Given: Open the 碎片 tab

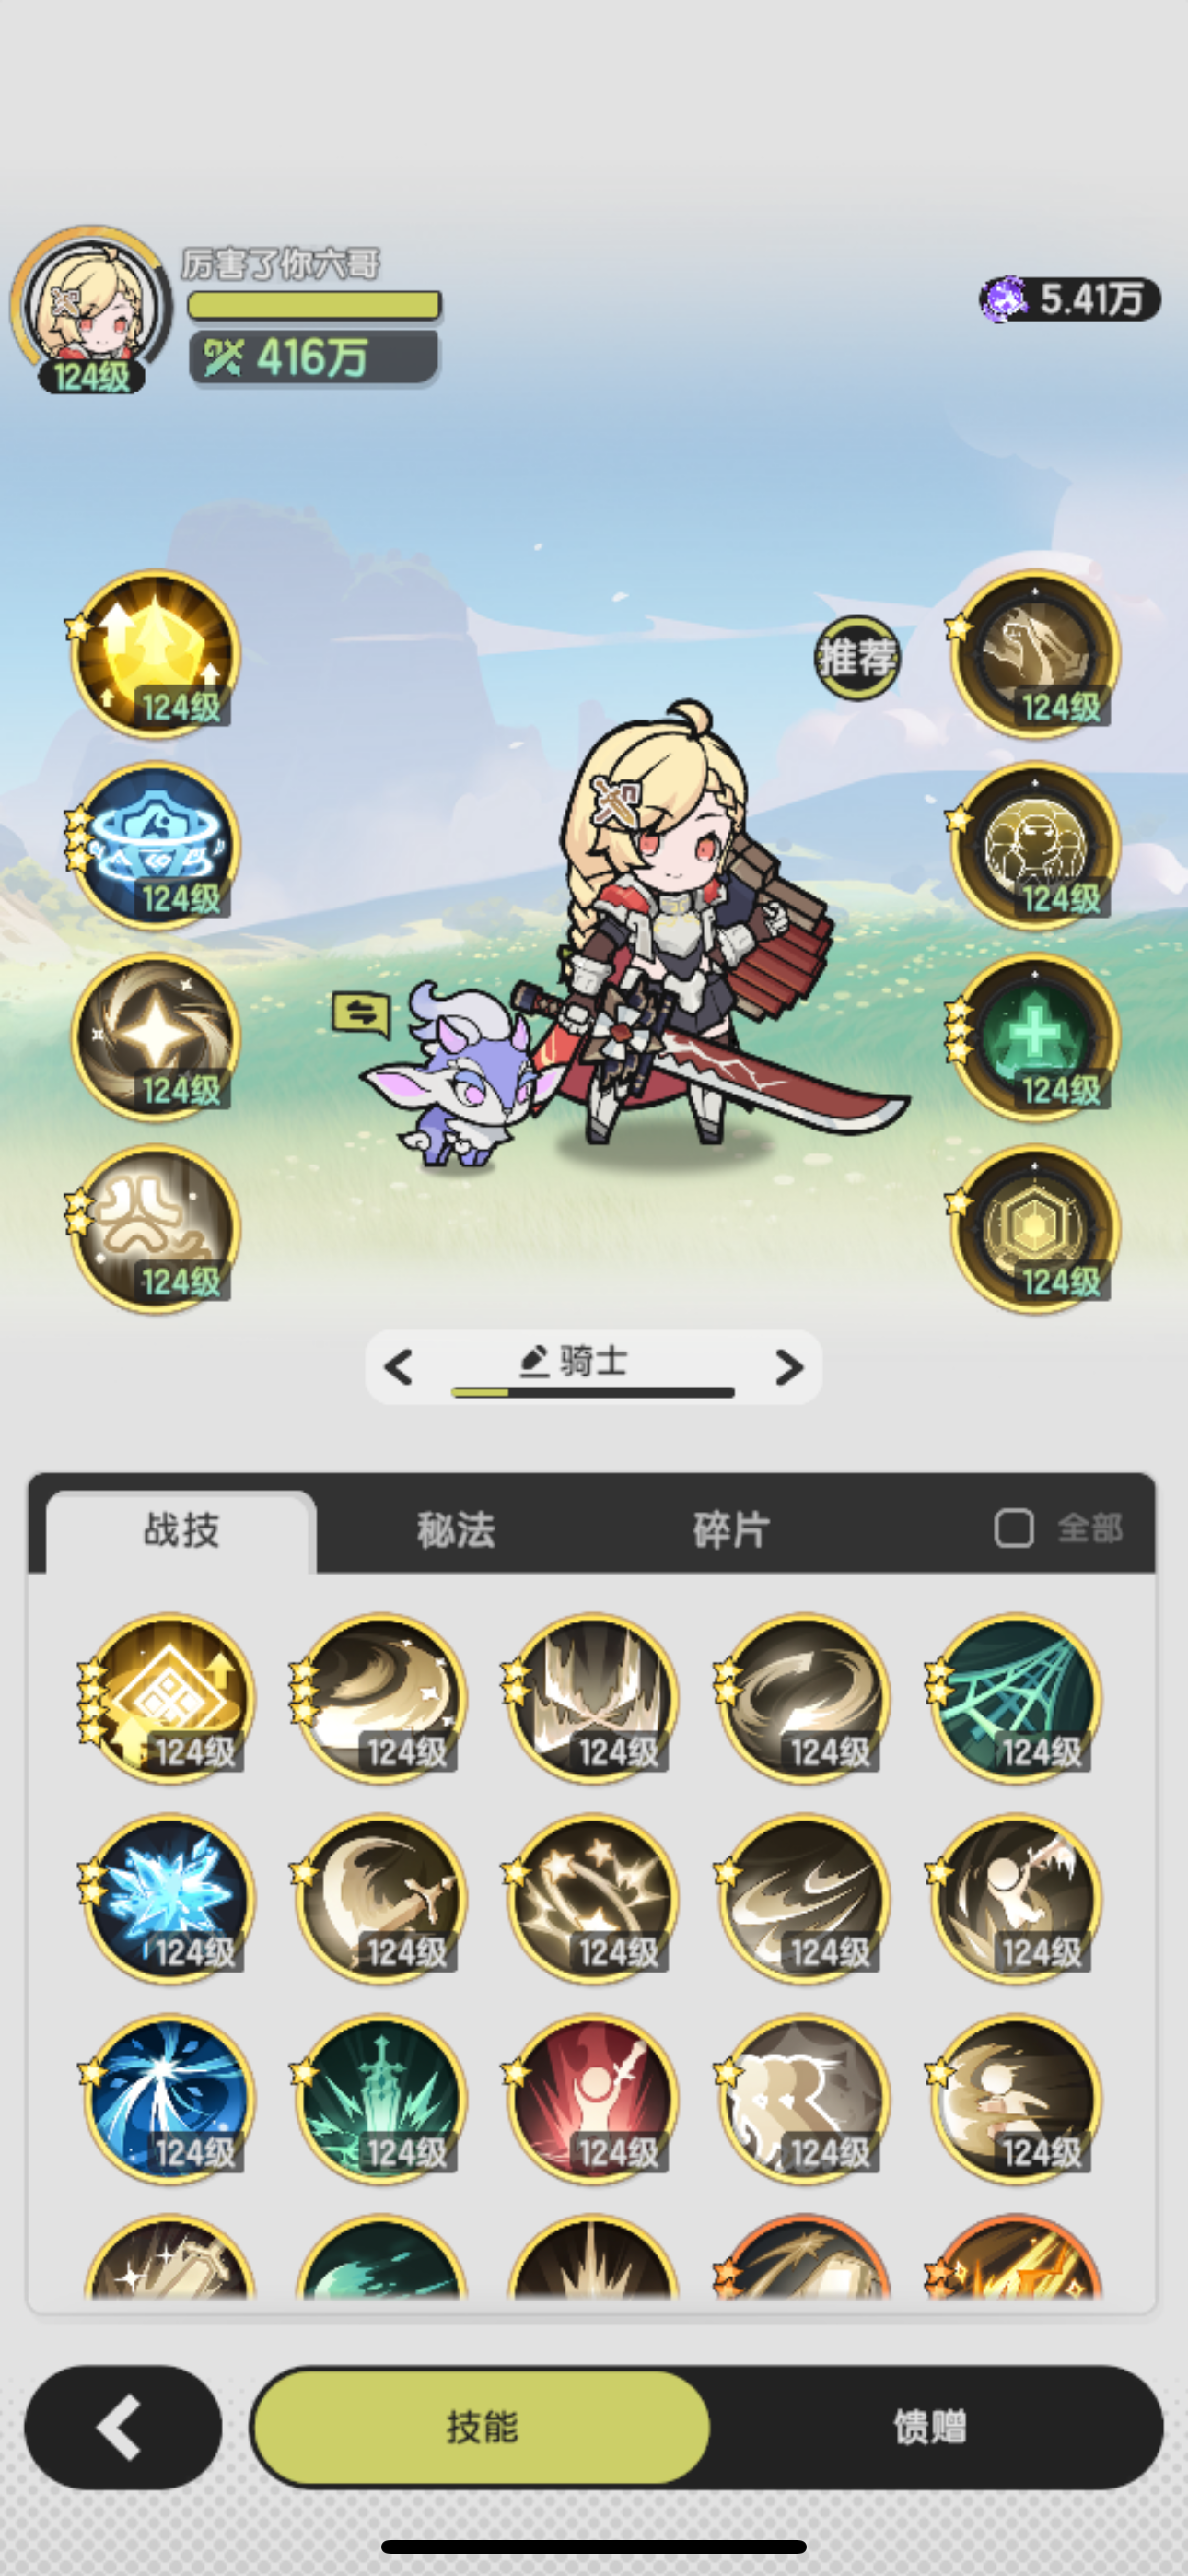Looking at the screenshot, I should click(731, 1529).
